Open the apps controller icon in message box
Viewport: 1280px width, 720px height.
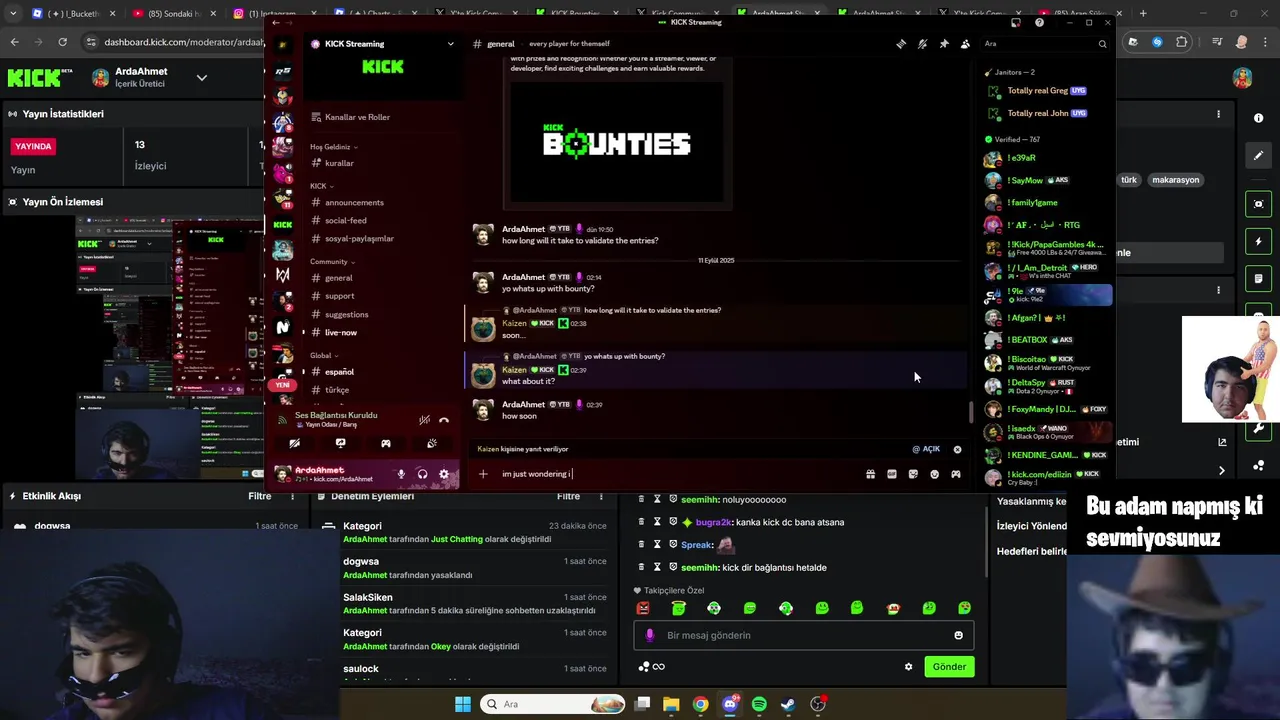pos(956,474)
